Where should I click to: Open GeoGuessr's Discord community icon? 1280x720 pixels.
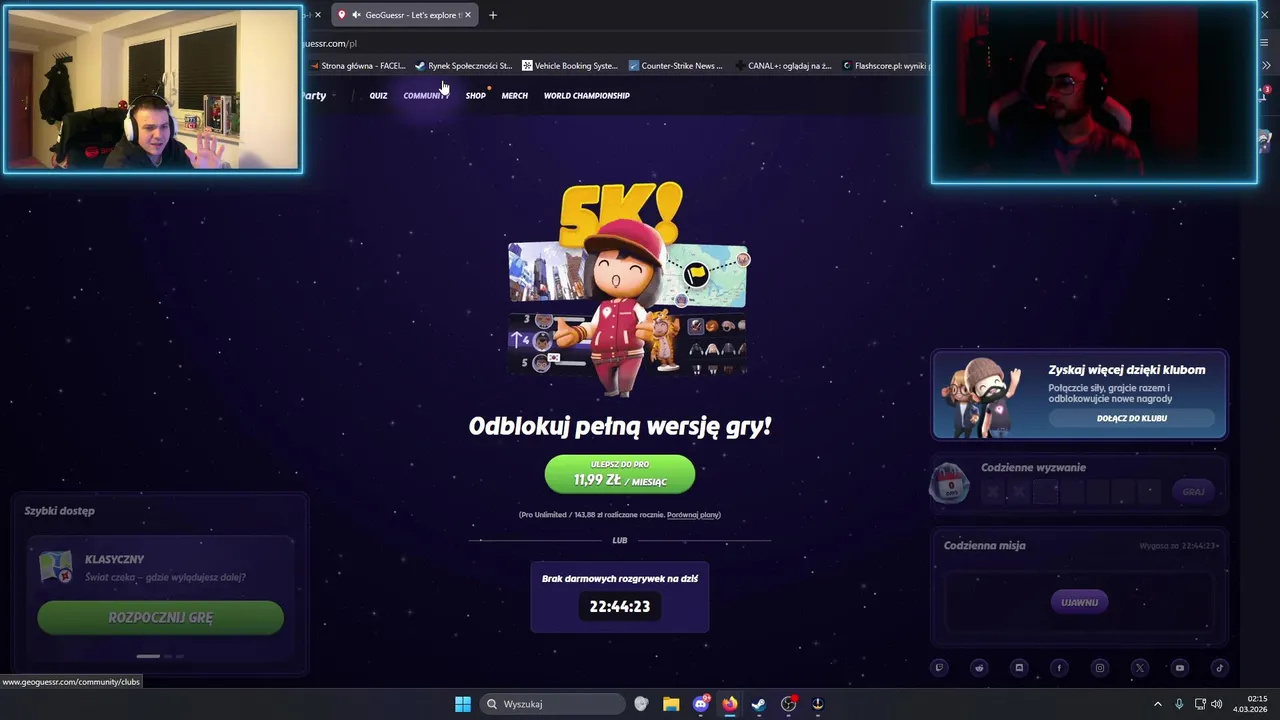click(x=1019, y=668)
